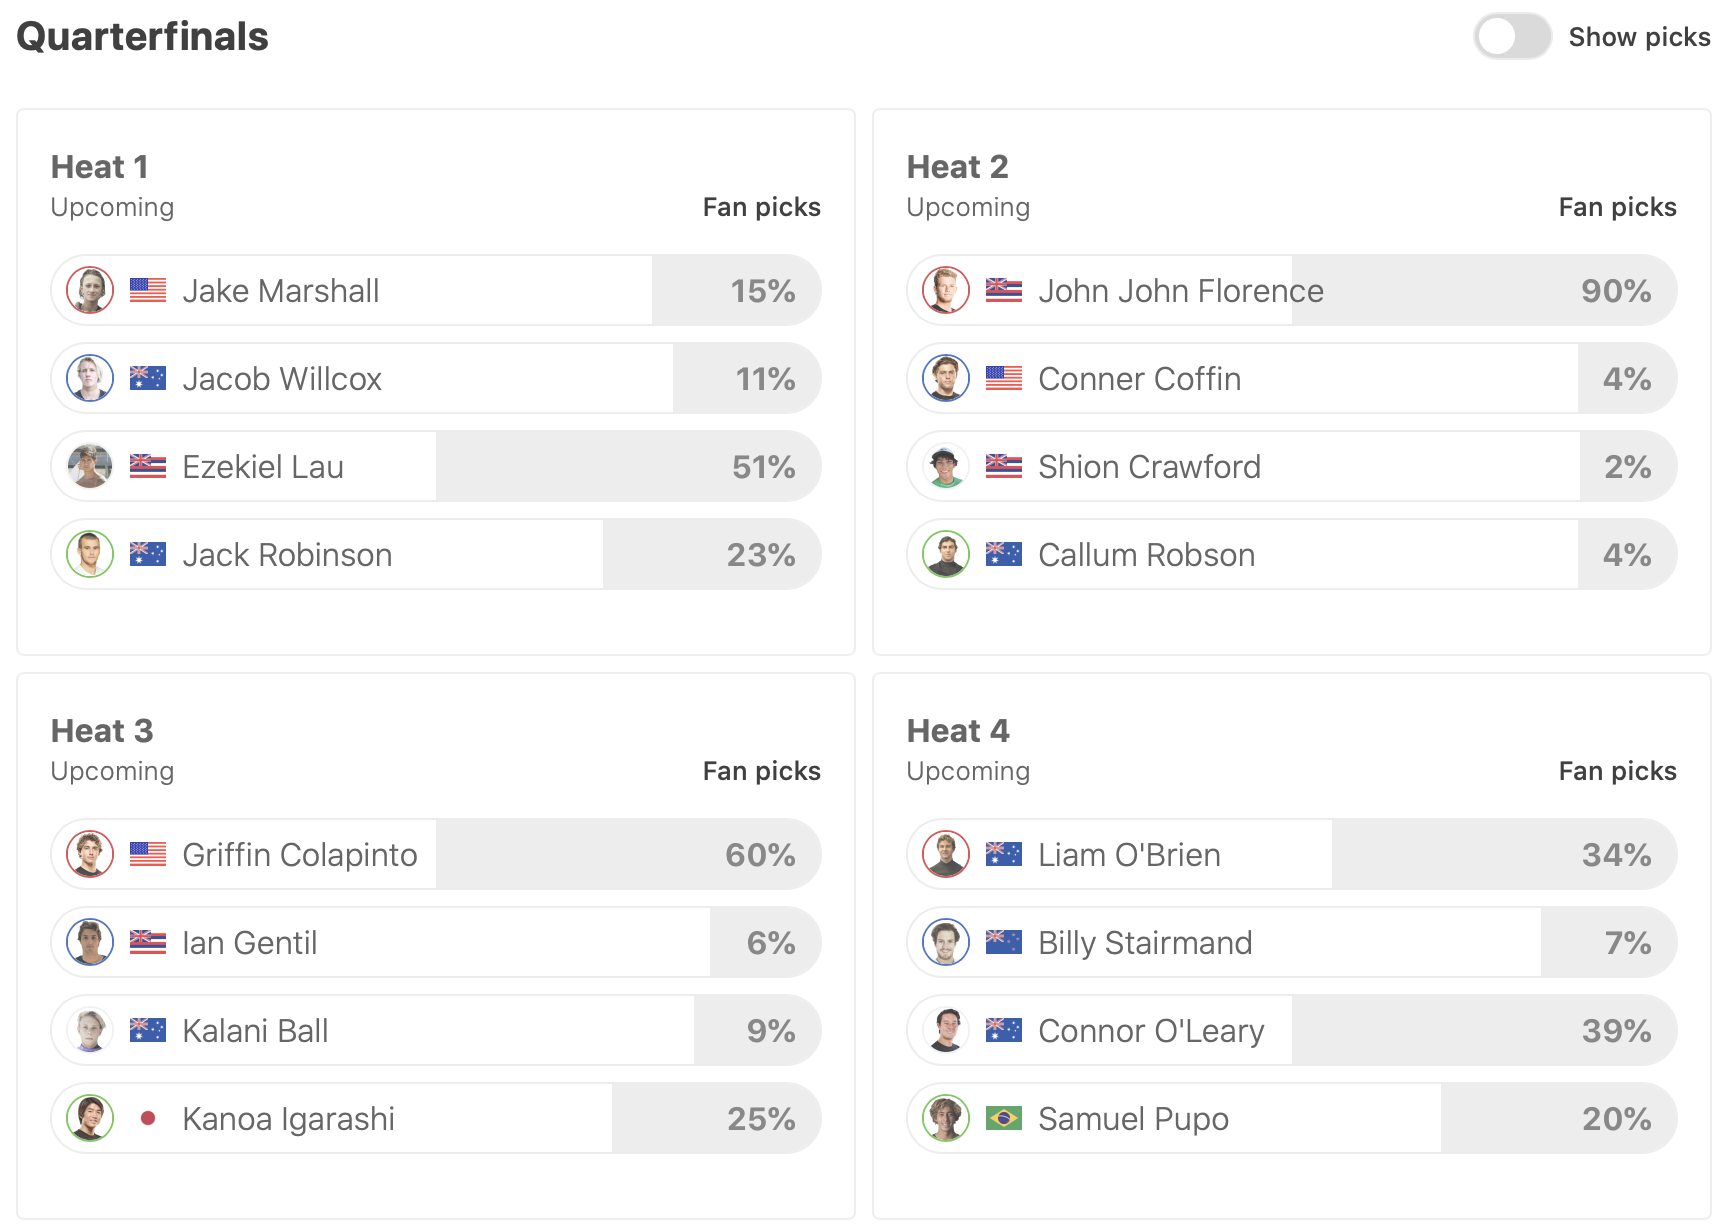Click Shion Crawford's avatar photo
1728x1232 pixels.
pyautogui.click(x=946, y=467)
